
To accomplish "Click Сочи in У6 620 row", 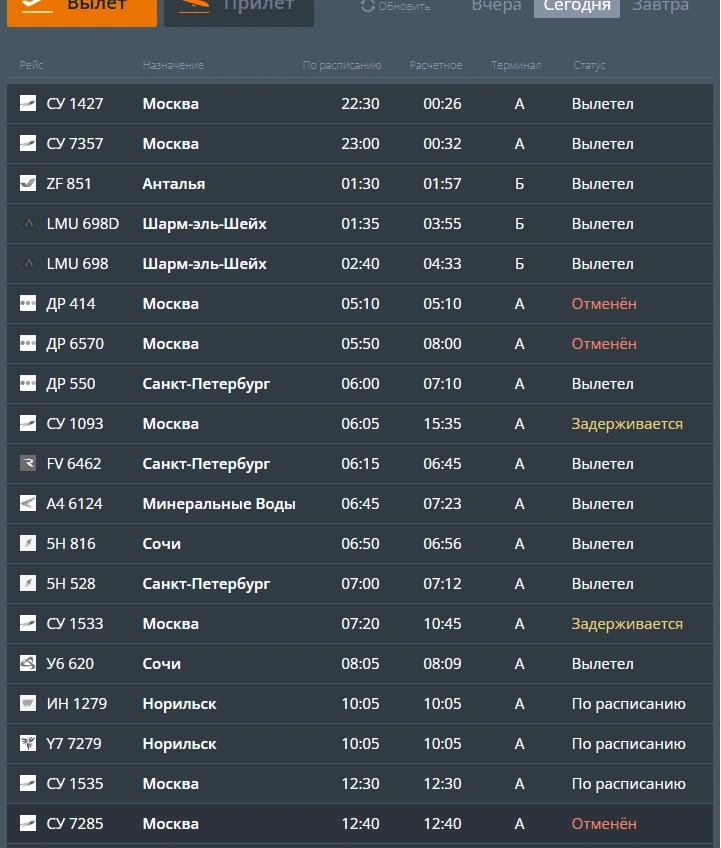I will coord(161,664).
